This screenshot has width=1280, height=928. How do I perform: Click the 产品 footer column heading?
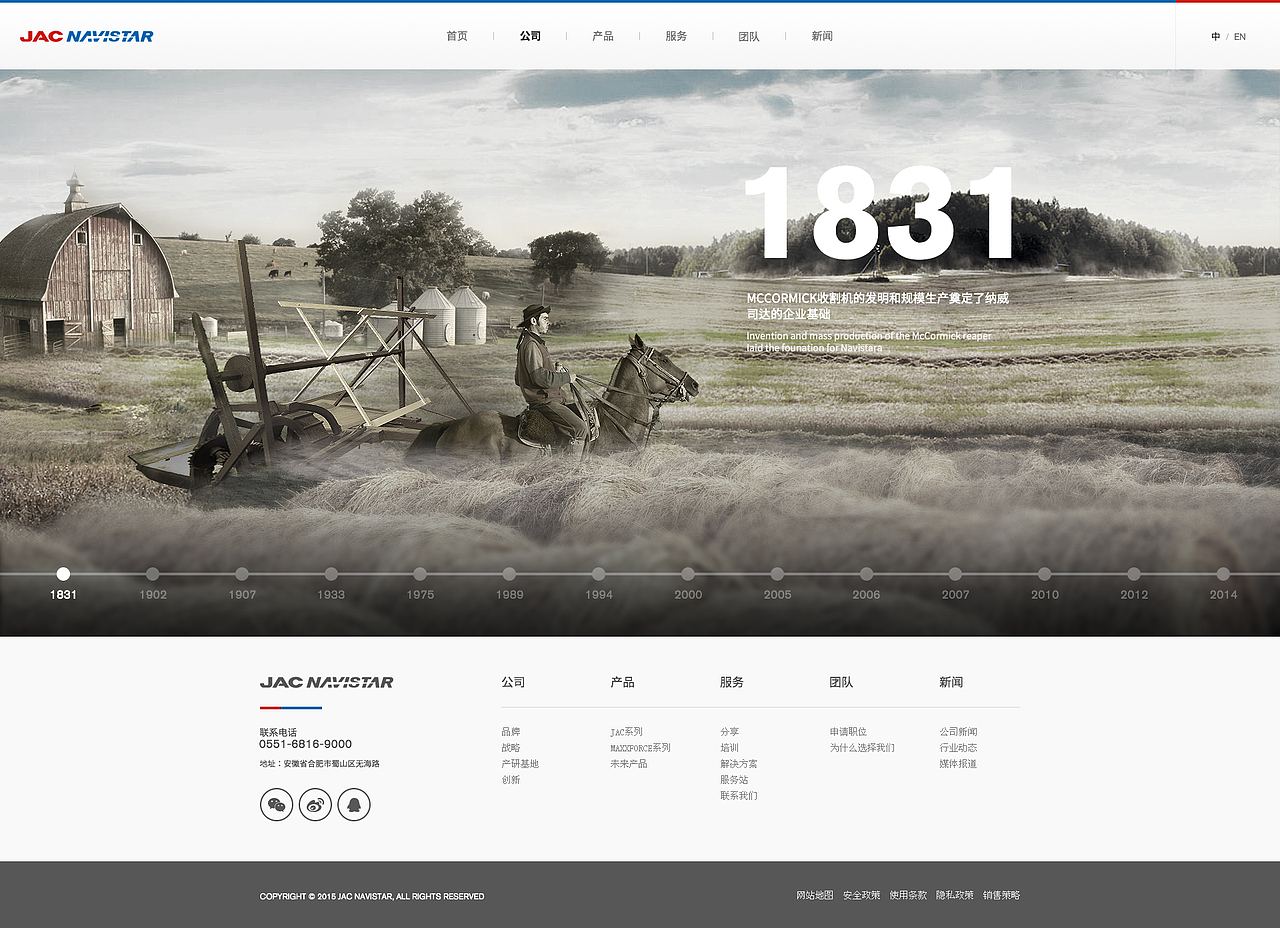tap(622, 682)
